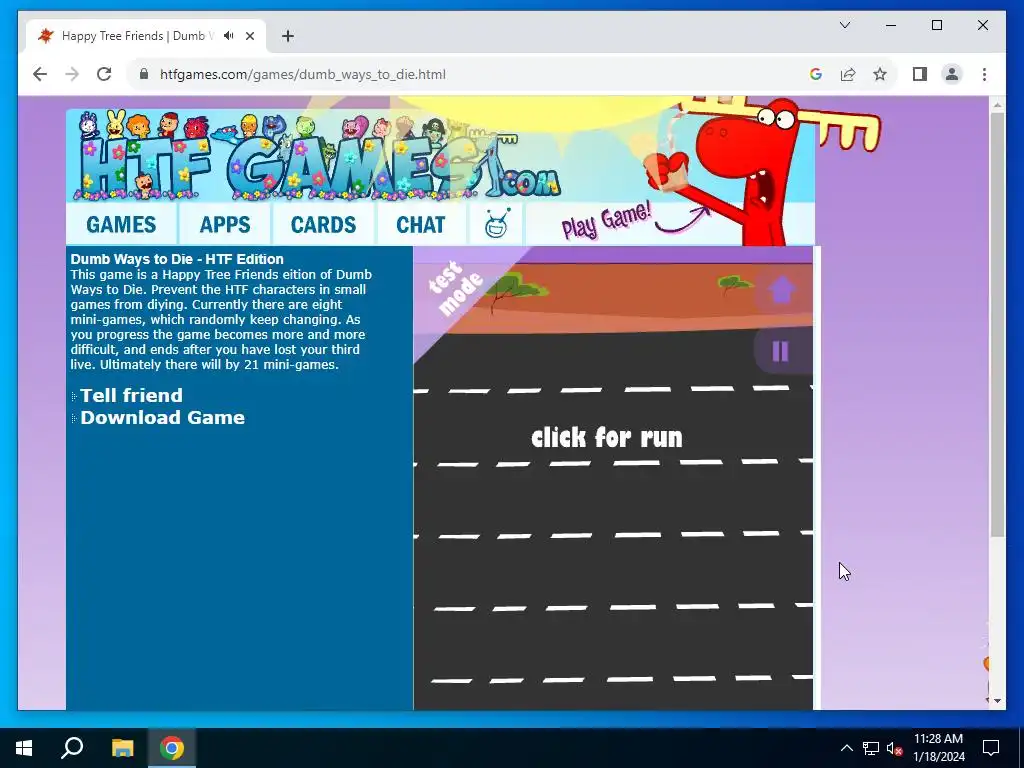Open the GAMES menu item
This screenshot has width=1024, height=768.
(121, 225)
